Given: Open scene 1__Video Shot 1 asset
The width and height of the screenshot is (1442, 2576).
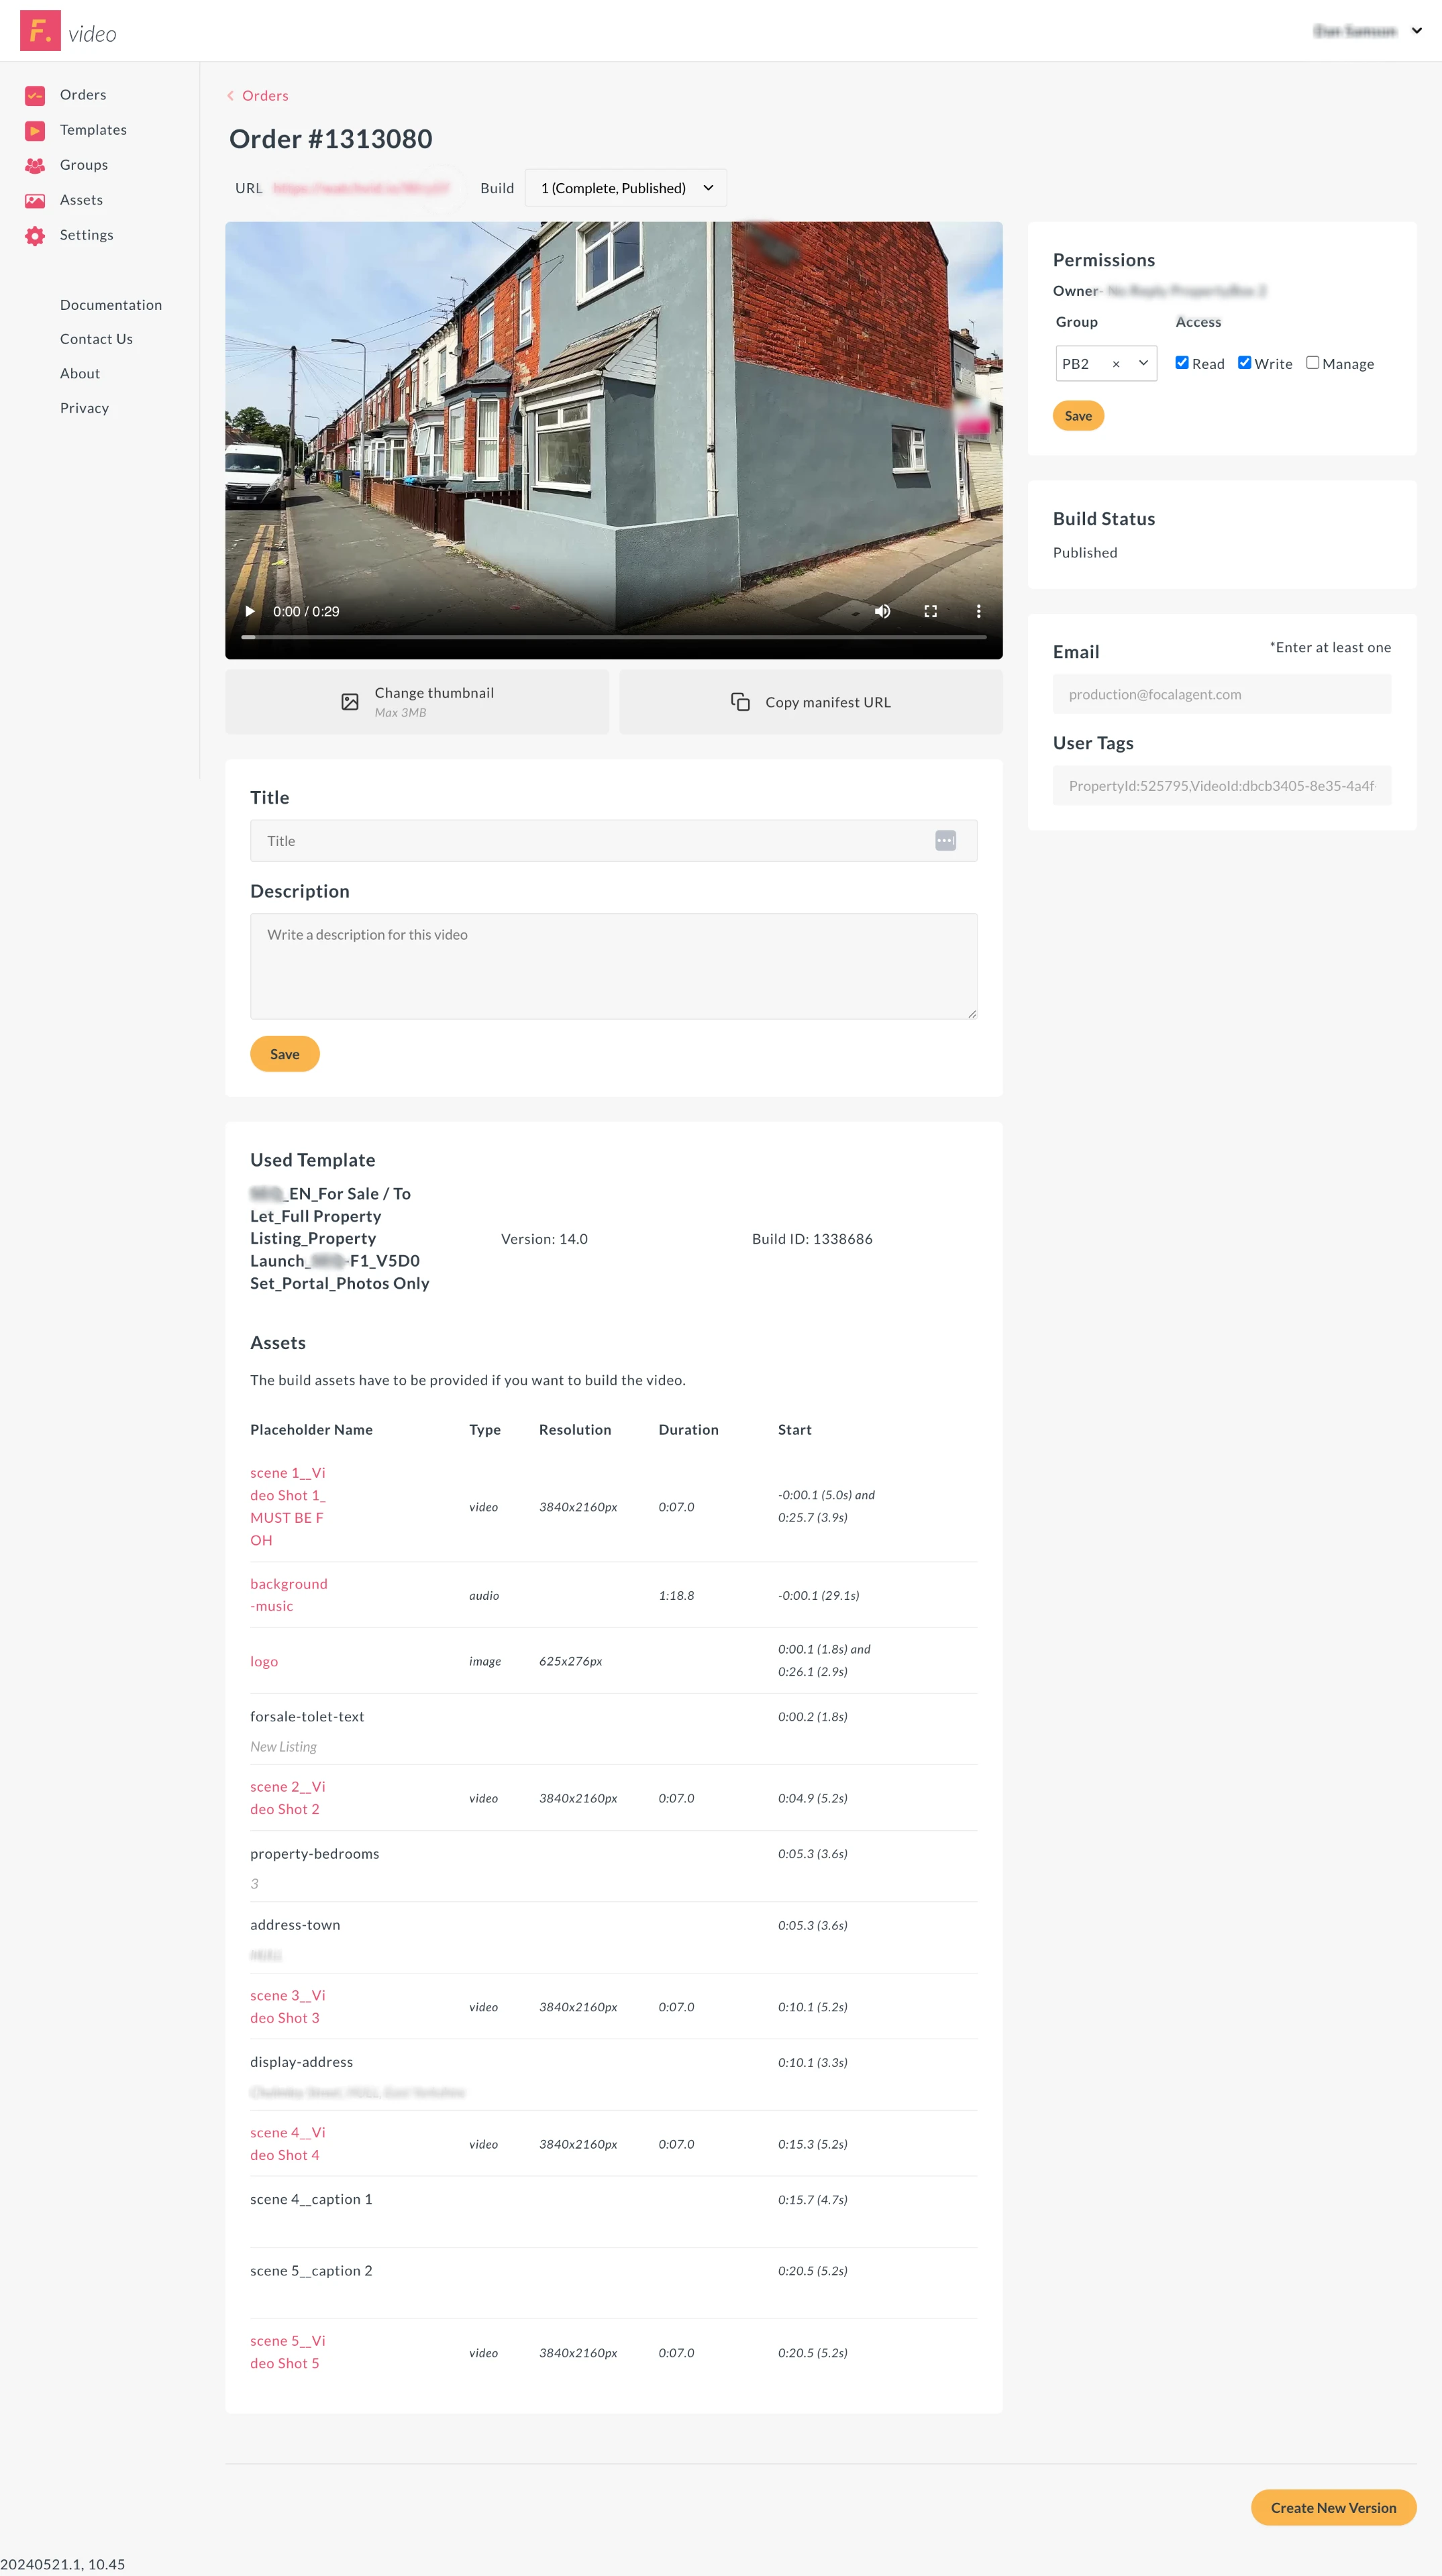Looking at the screenshot, I should tap(288, 1506).
